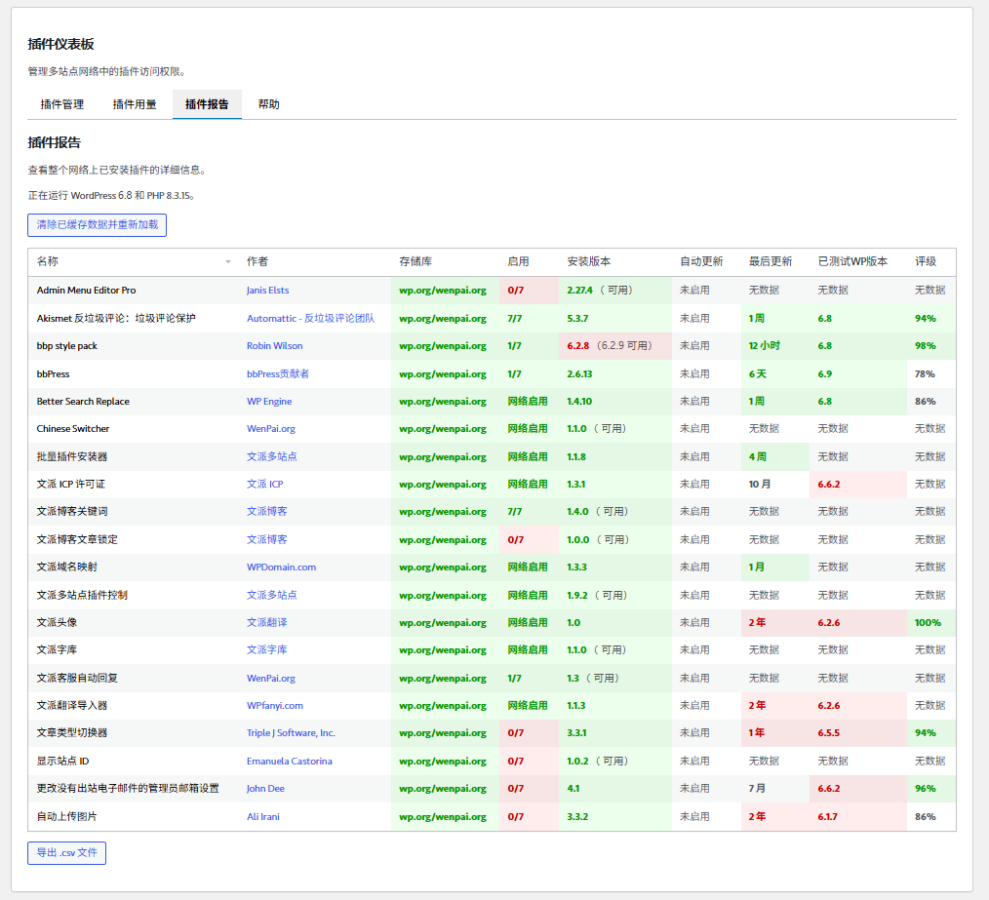Click the sort arrow in the 名称 column header

(x=228, y=262)
